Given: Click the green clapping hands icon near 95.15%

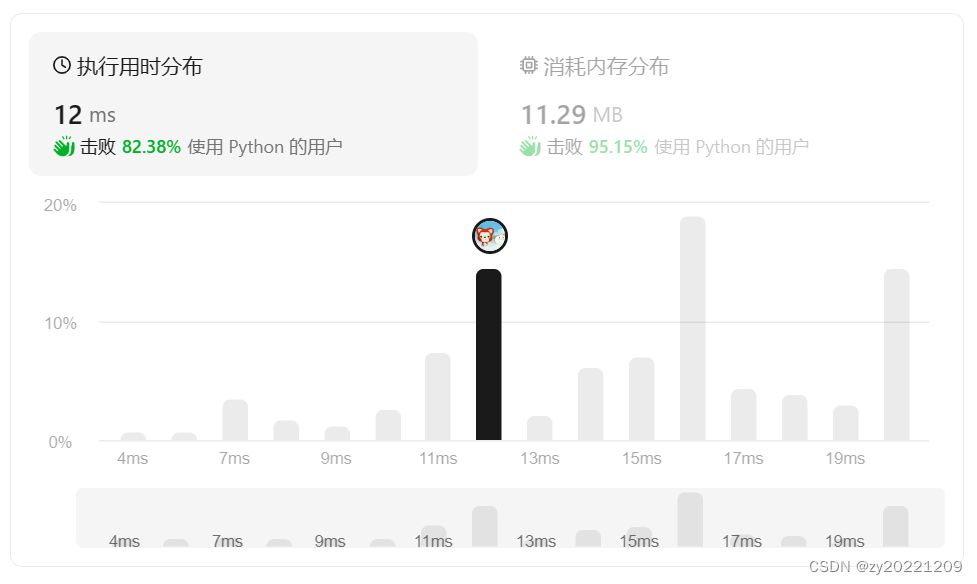Looking at the screenshot, I should coord(529,147).
